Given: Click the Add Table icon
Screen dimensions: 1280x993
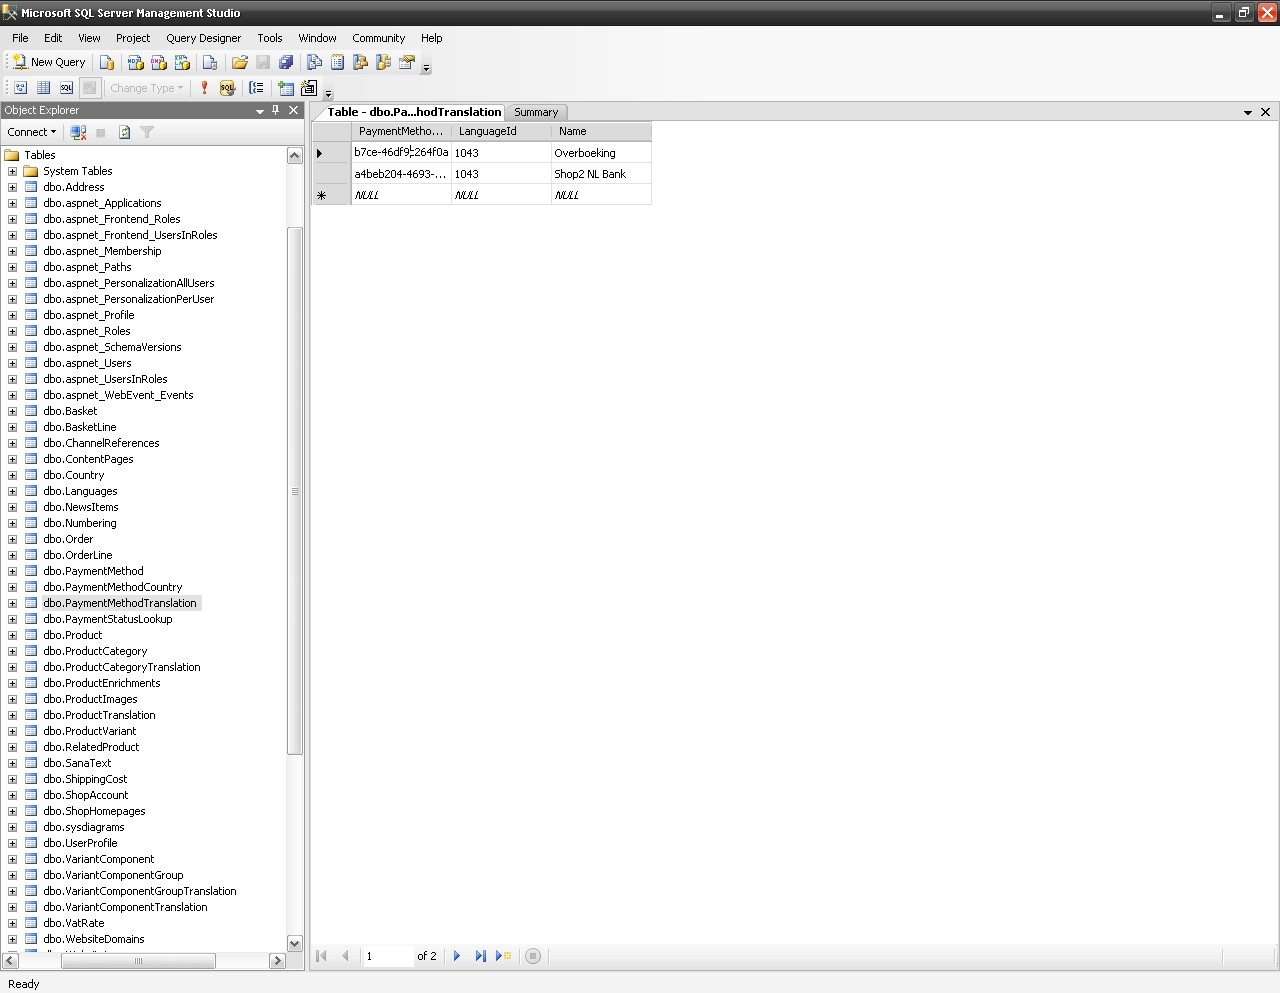Looking at the screenshot, I should (286, 88).
